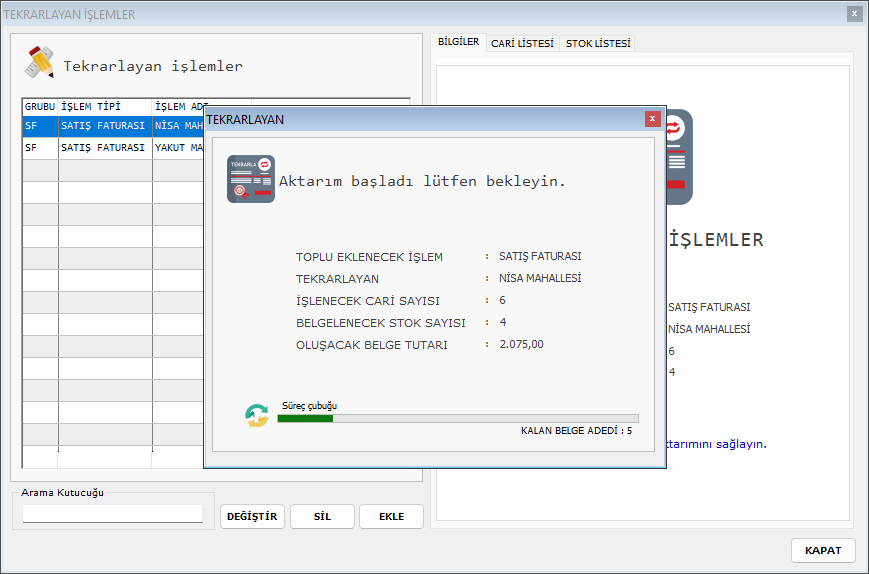Click the green sync arrows icon
The image size is (869, 574).
(257, 416)
